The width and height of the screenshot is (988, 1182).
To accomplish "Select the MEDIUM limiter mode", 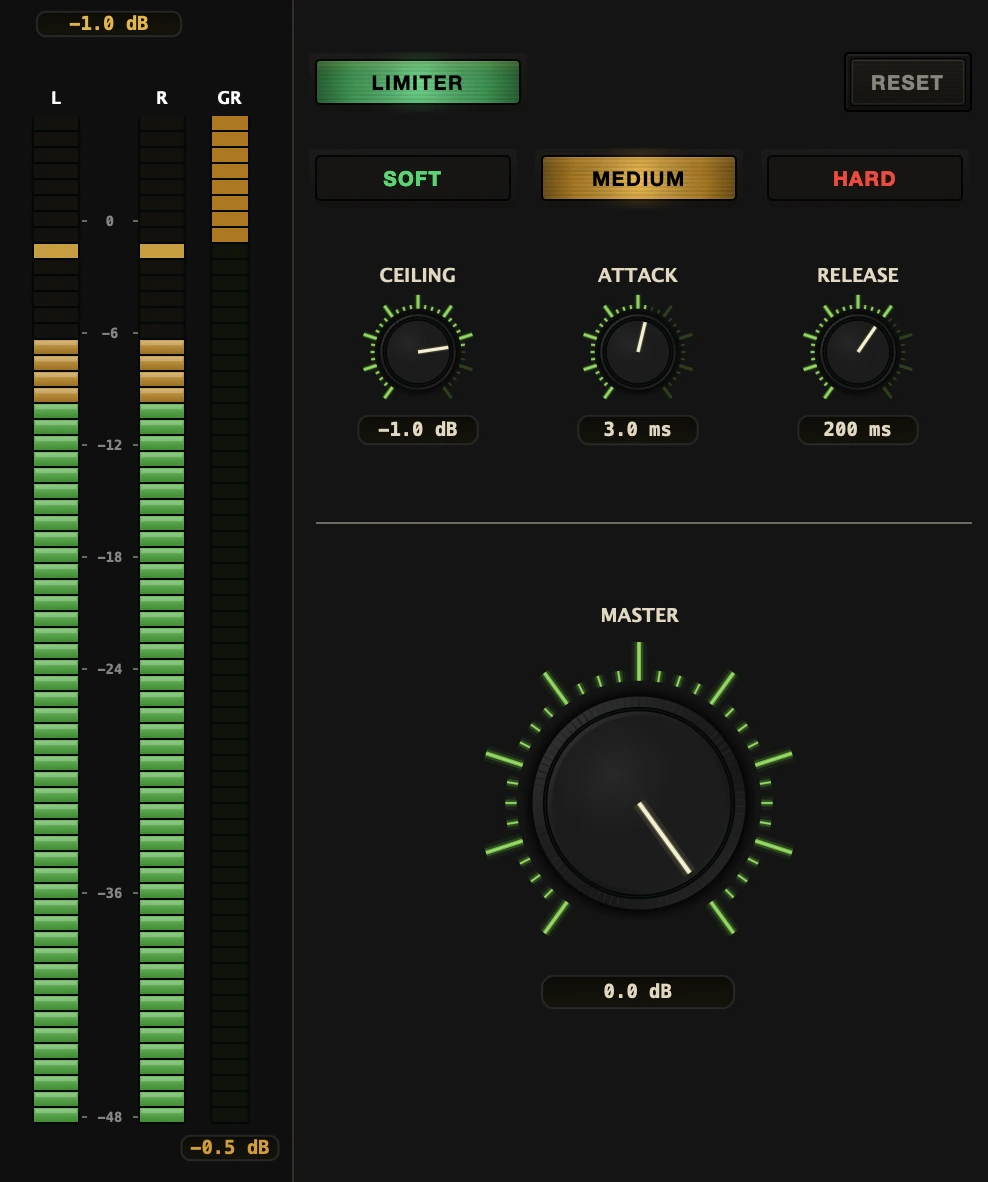I will 638,179.
